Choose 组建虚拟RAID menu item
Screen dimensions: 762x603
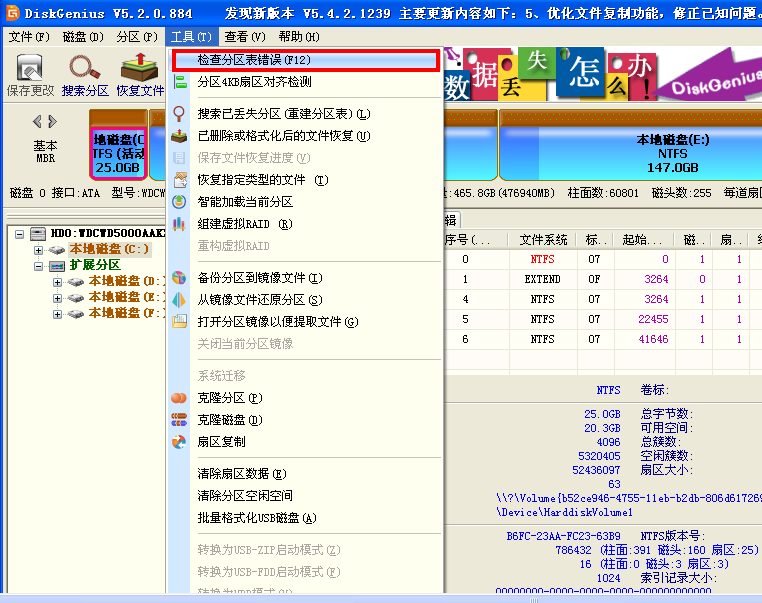[x=244, y=224]
